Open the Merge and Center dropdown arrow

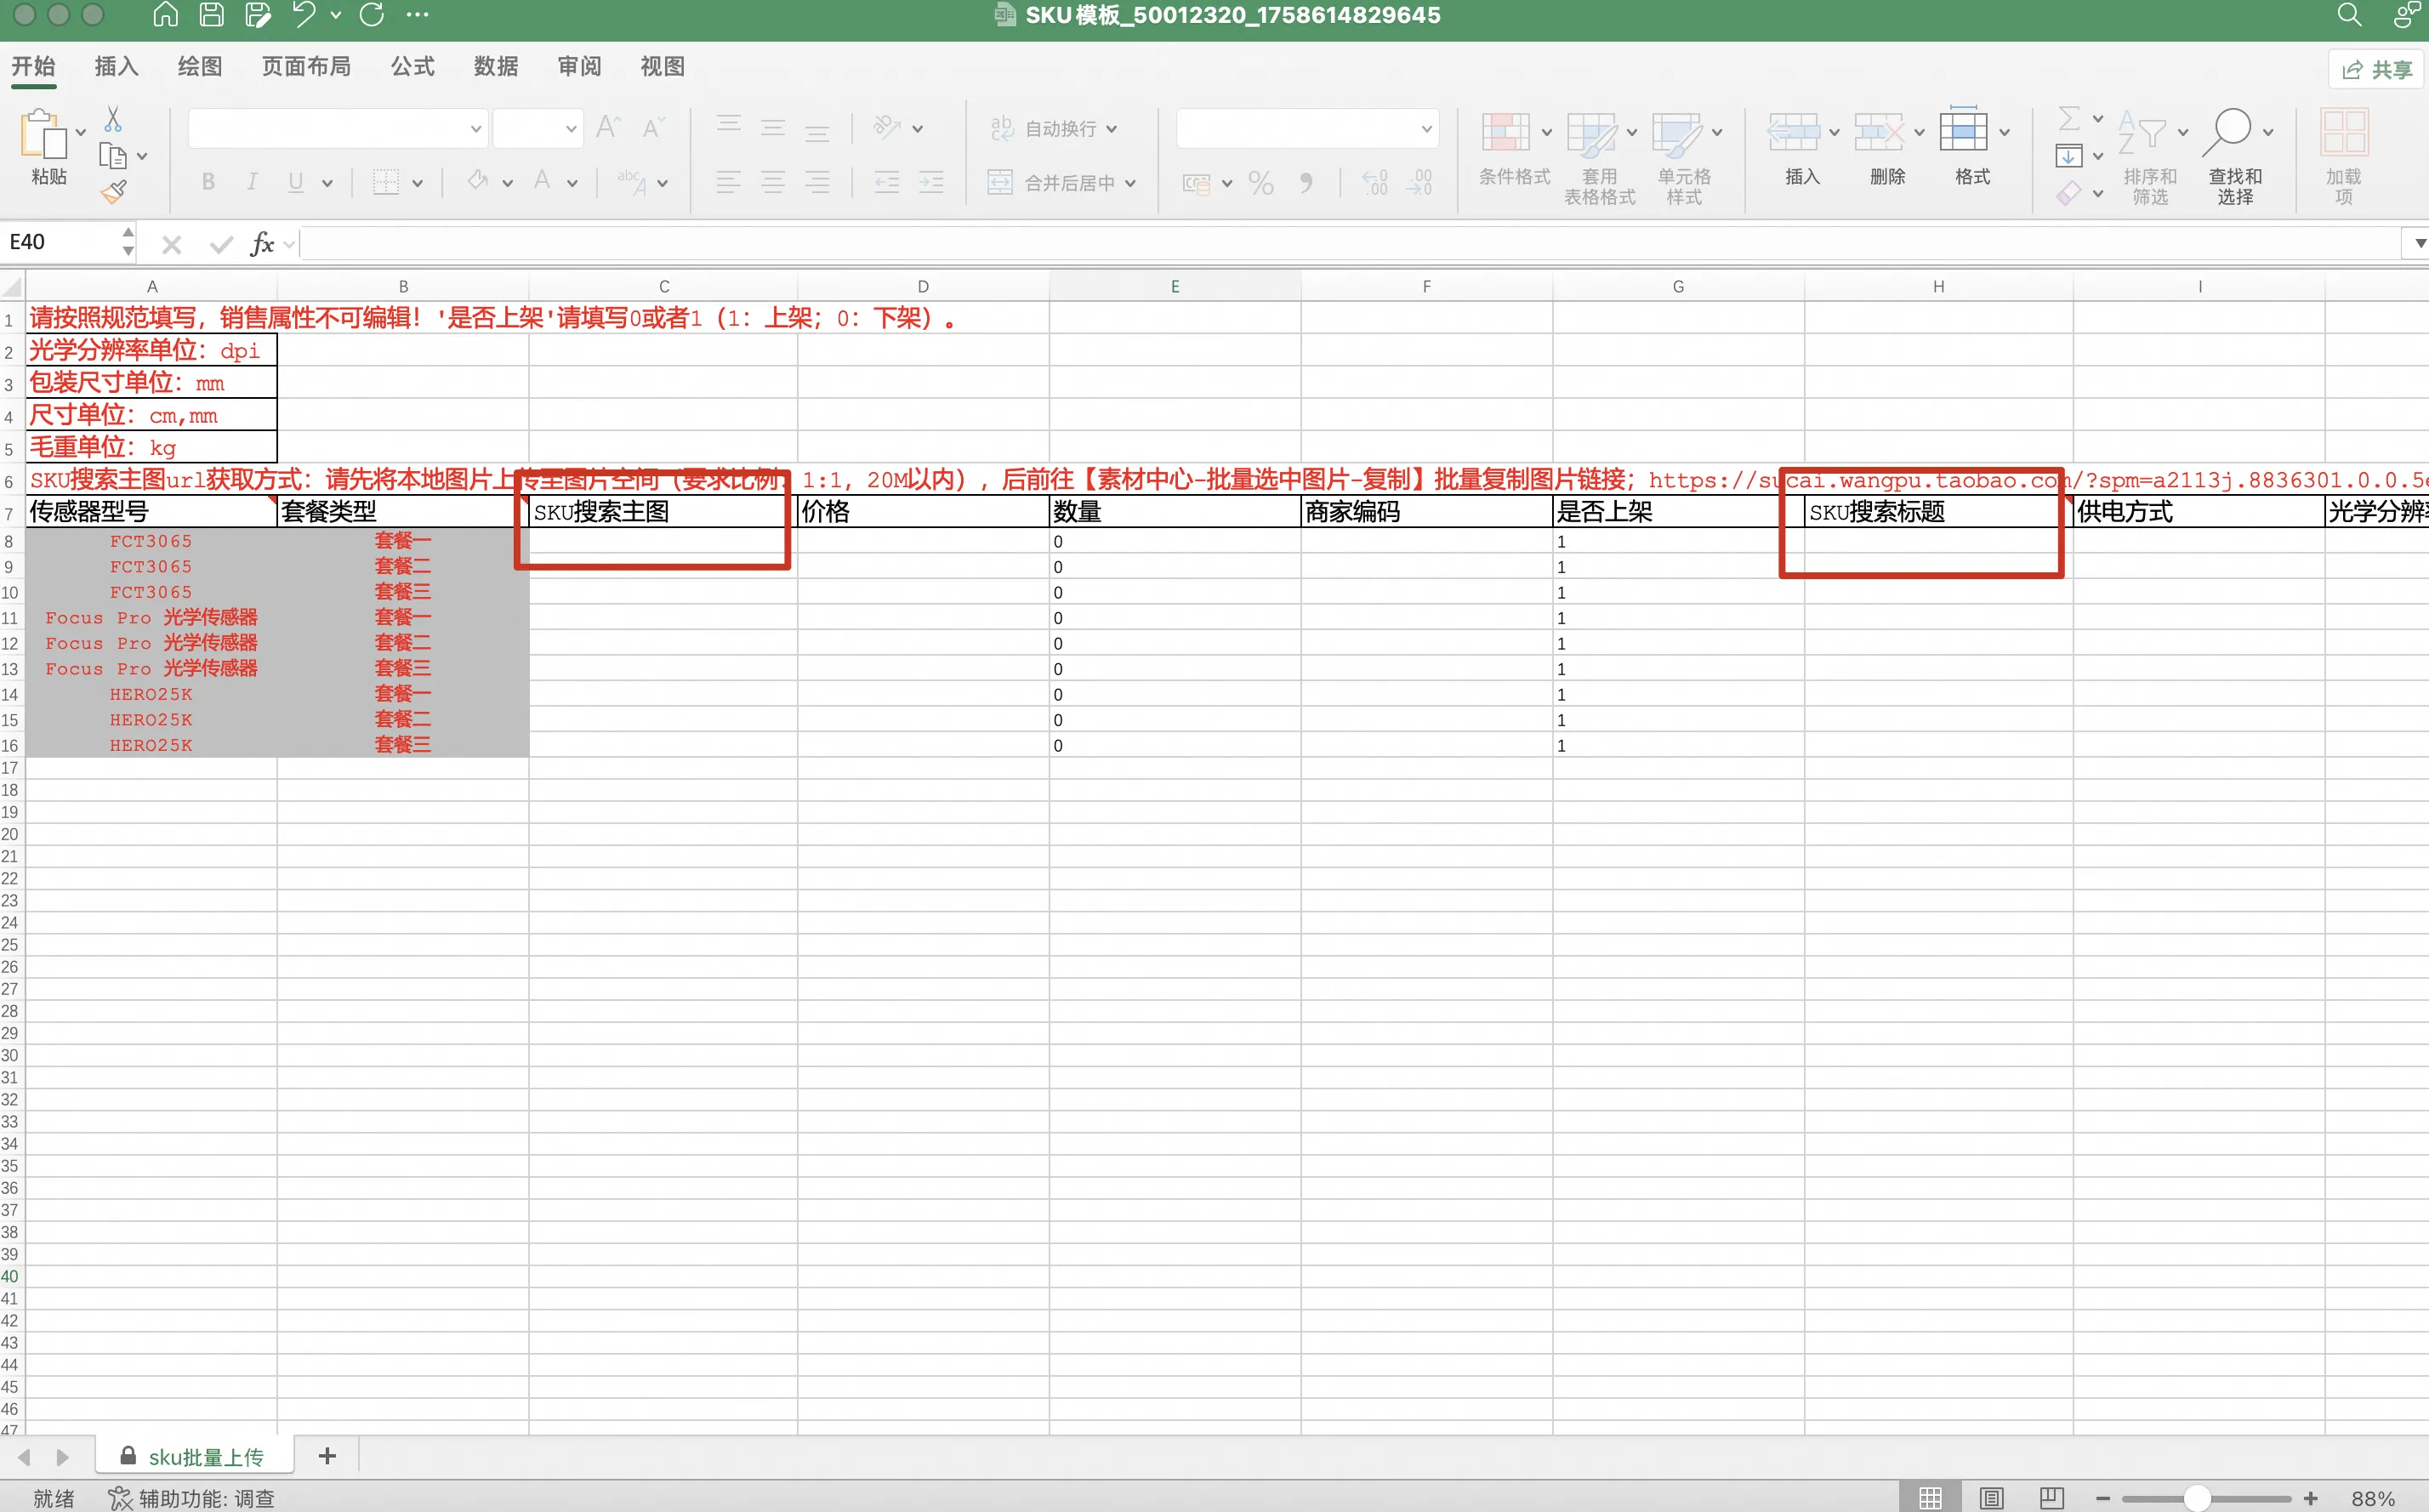pos(1130,183)
